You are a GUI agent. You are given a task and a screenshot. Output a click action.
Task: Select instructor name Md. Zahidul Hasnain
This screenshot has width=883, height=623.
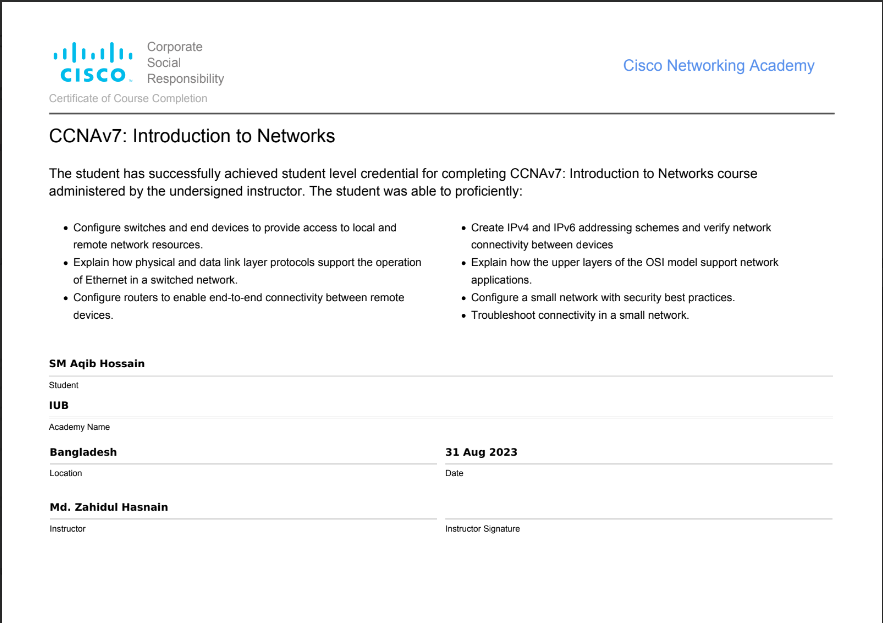point(109,507)
